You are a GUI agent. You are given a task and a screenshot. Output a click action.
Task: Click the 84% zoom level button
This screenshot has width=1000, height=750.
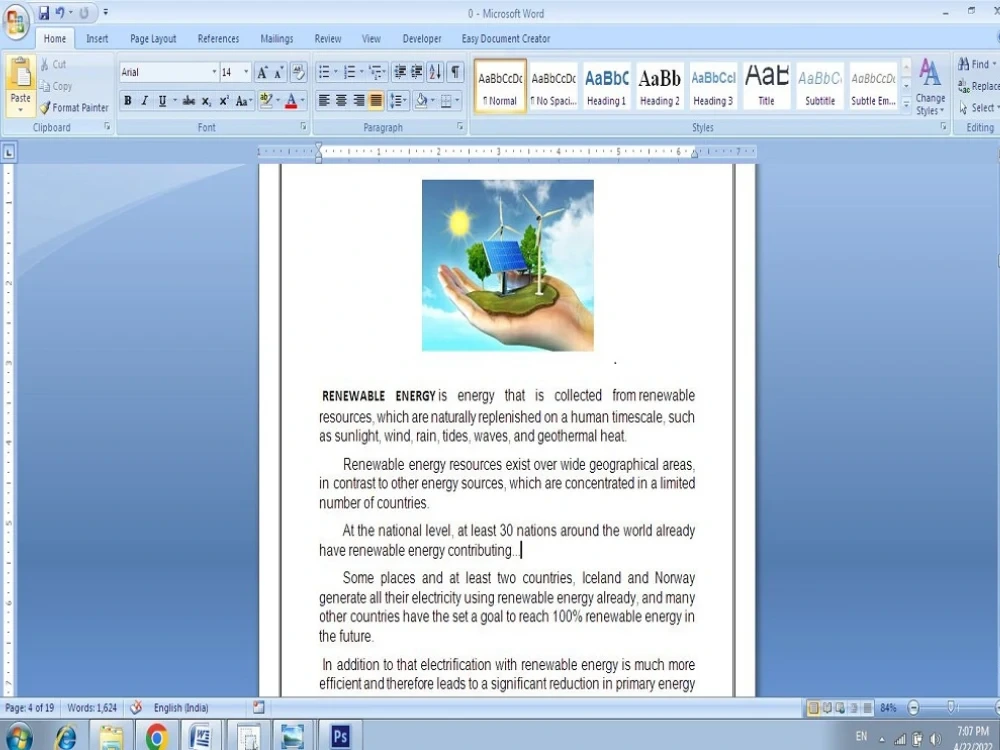[x=888, y=708]
